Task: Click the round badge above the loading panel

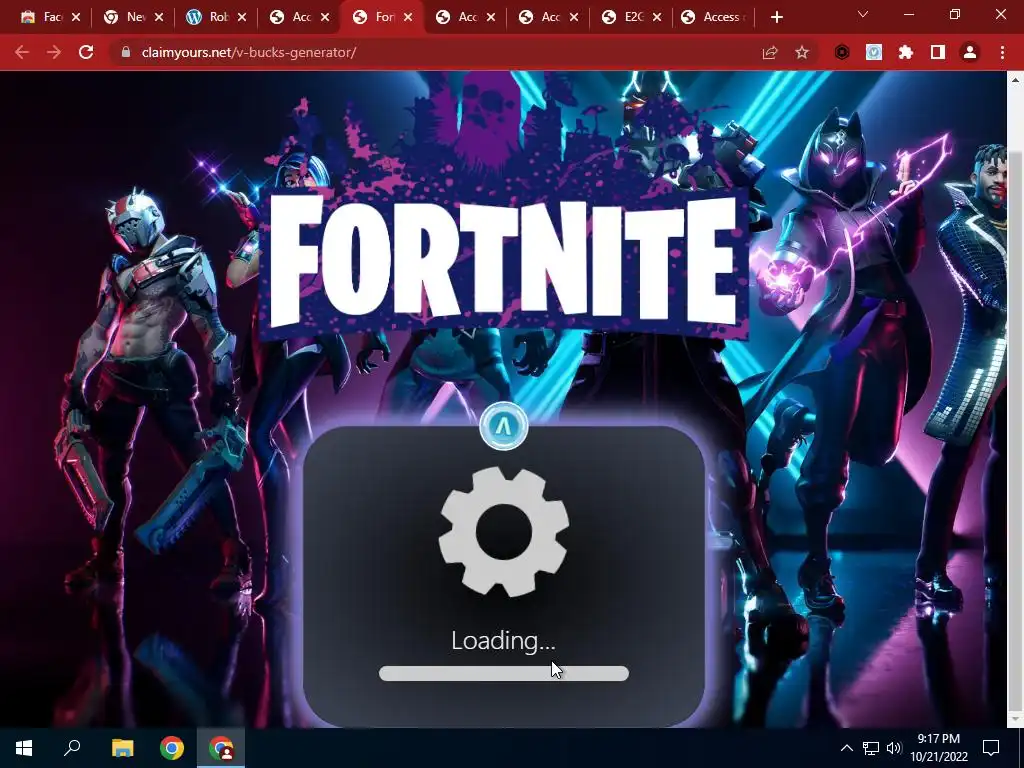Action: 504,426
